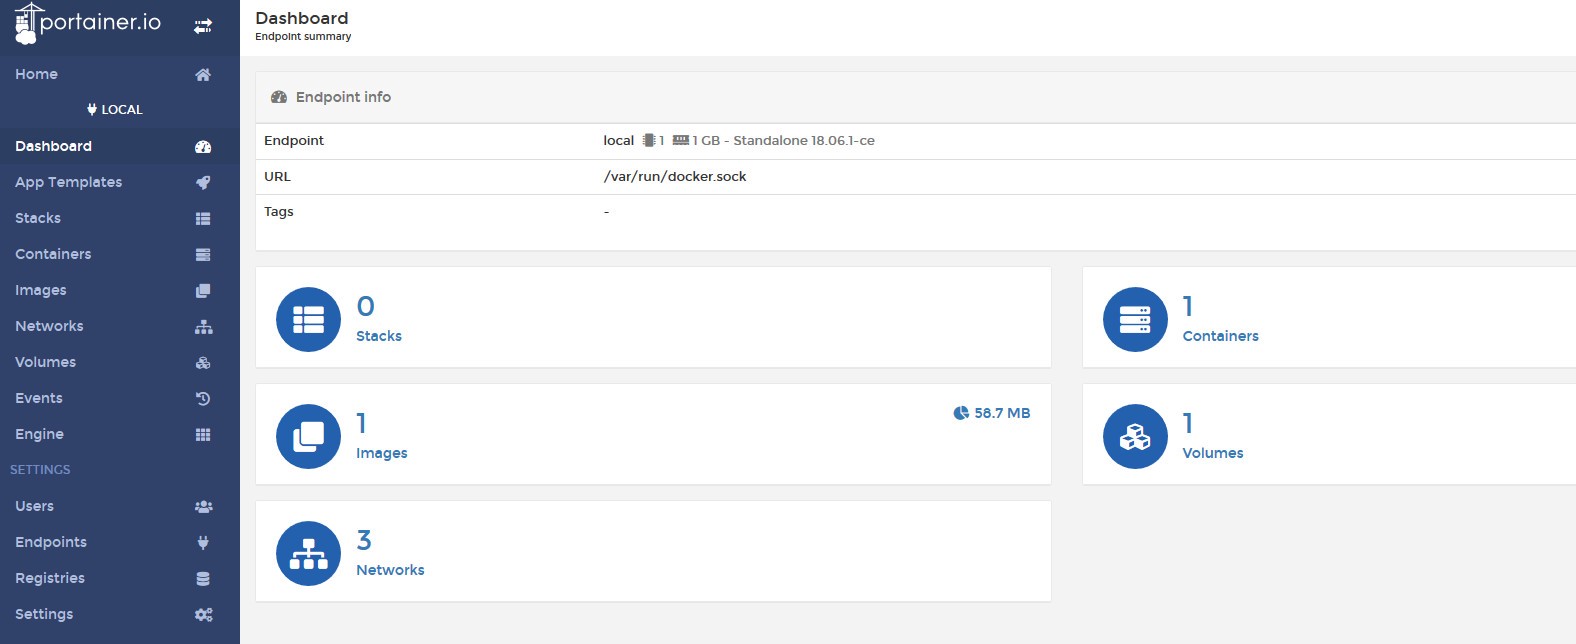This screenshot has width=1576, height=644.
Task: Click the Volumes tile label
Action: 1213,454
